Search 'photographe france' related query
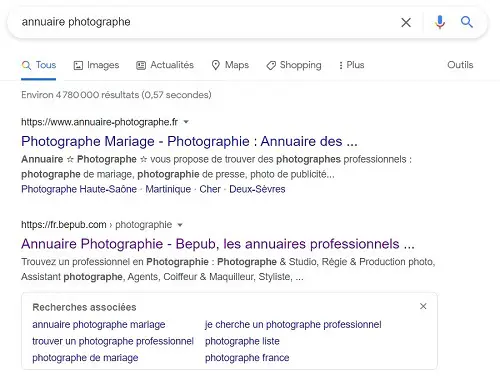Viewport: 500px width, 380px height. 247,358
